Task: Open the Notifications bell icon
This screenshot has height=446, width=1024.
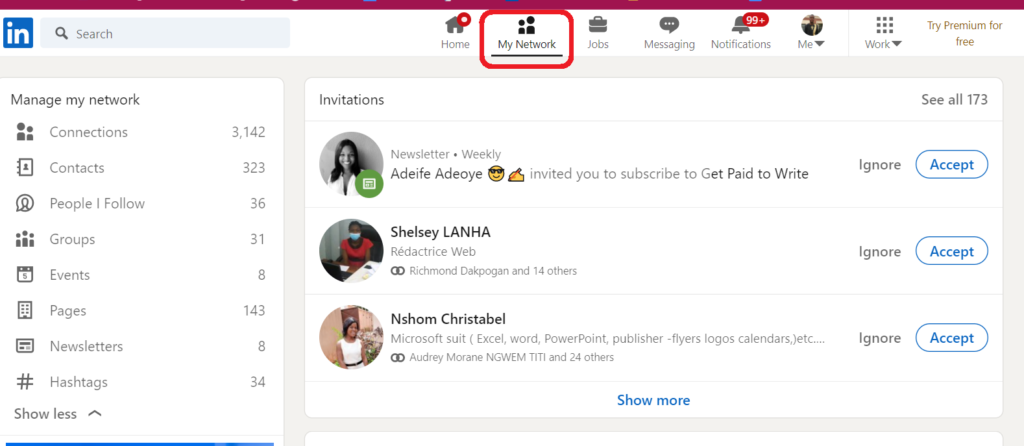Action: click(741, 26)
